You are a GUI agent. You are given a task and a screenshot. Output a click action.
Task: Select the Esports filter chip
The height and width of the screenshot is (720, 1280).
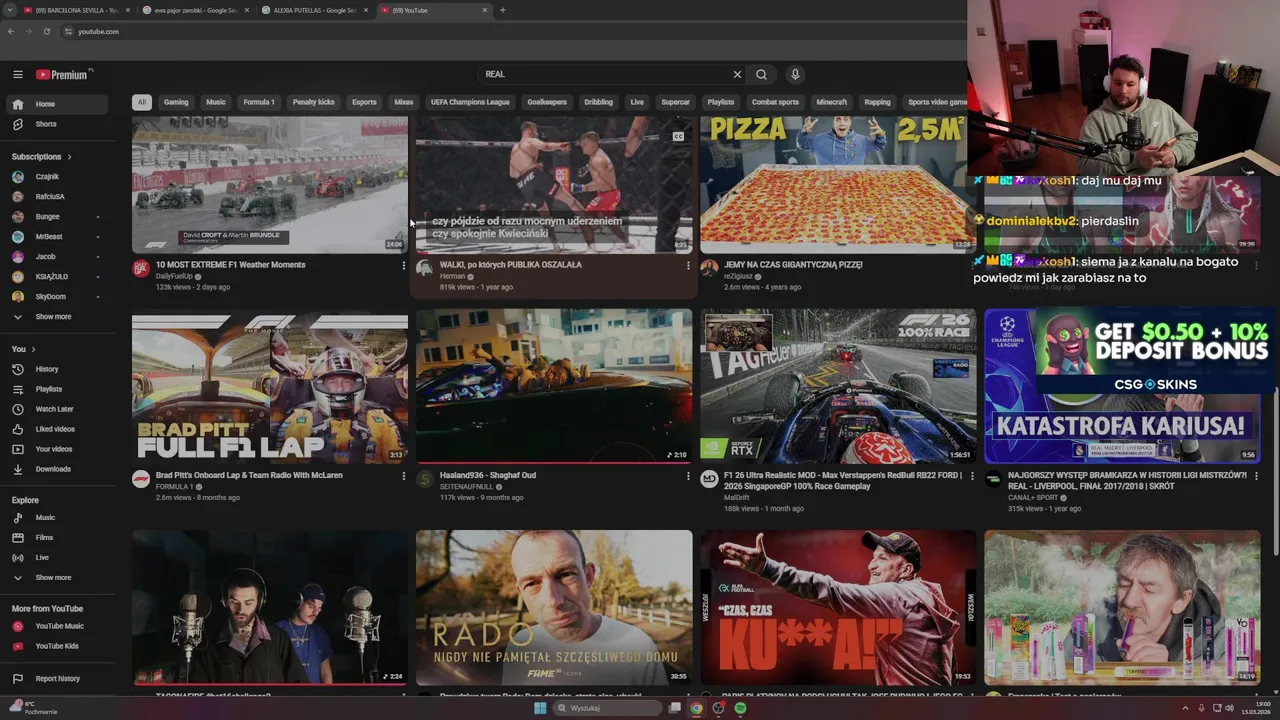364,102
